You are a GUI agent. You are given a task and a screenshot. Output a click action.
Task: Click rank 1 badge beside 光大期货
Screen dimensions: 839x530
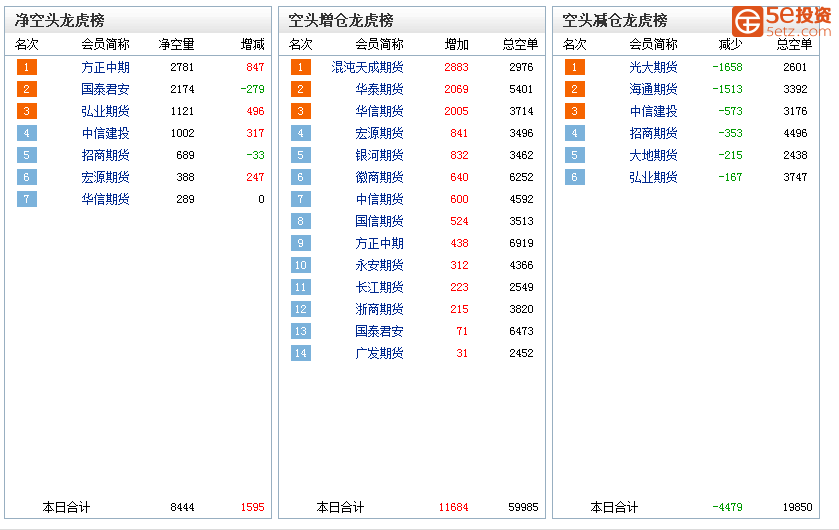point(575,67)
